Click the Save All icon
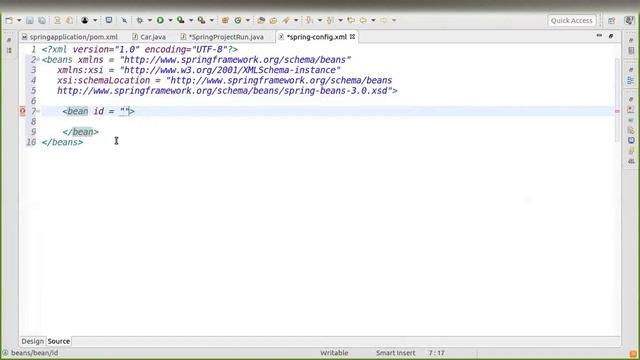This screenshot has width=640, height=360. tap(42, 20)
